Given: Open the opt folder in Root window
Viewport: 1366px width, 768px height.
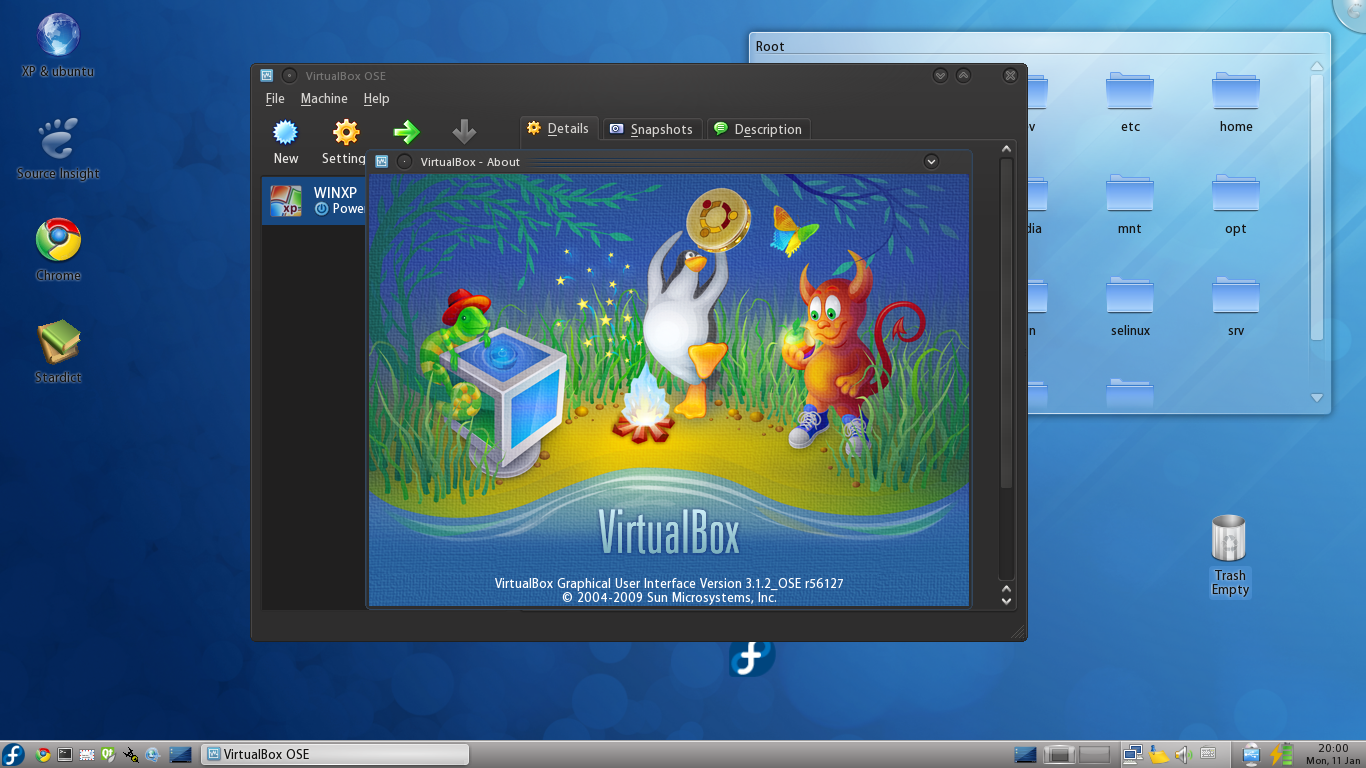Looking at the screenshot, I should click(1236, 204).
